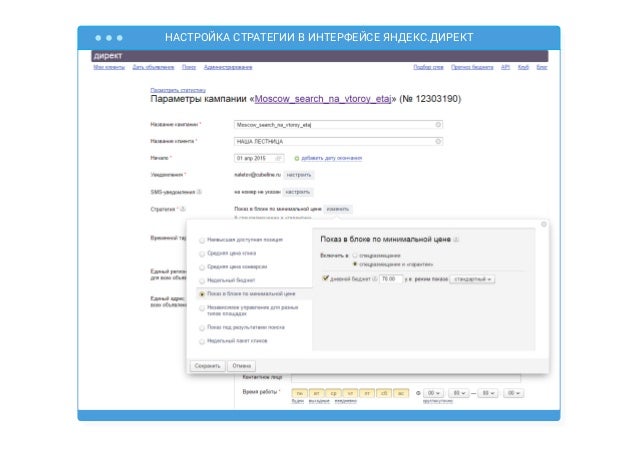Open 'Прогноз бюджета' top-right link
Image resolution: width=638 pixels, height=450 pixels.
(x=472, y=68)
